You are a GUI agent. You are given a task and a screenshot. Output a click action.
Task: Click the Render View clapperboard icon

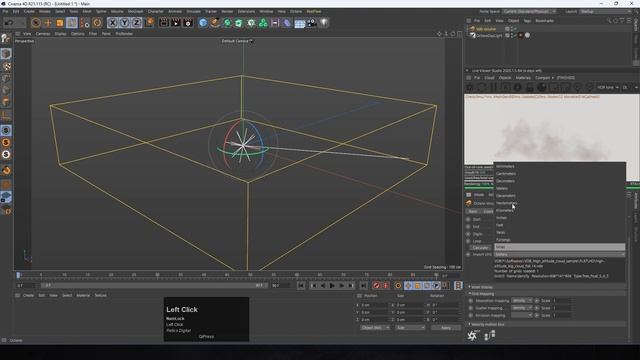164,23
